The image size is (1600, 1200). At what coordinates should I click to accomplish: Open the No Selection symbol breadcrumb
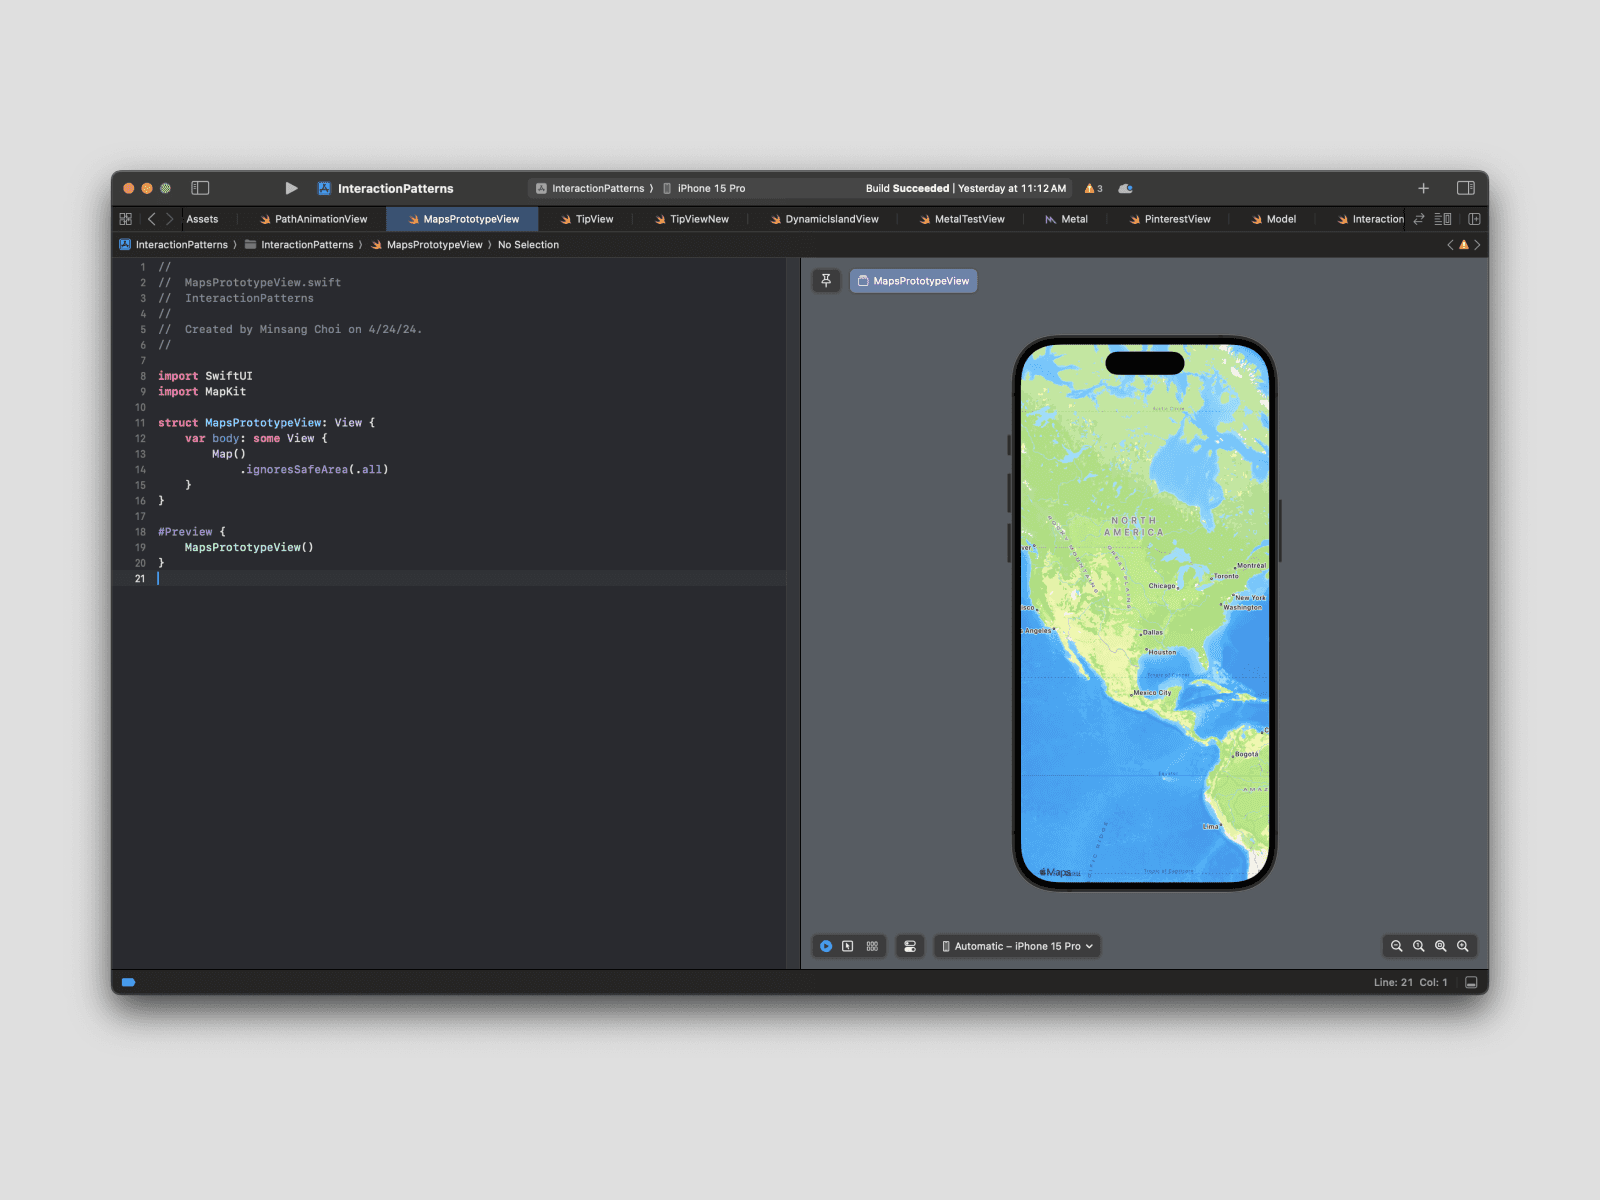click(x=528, y=245)
